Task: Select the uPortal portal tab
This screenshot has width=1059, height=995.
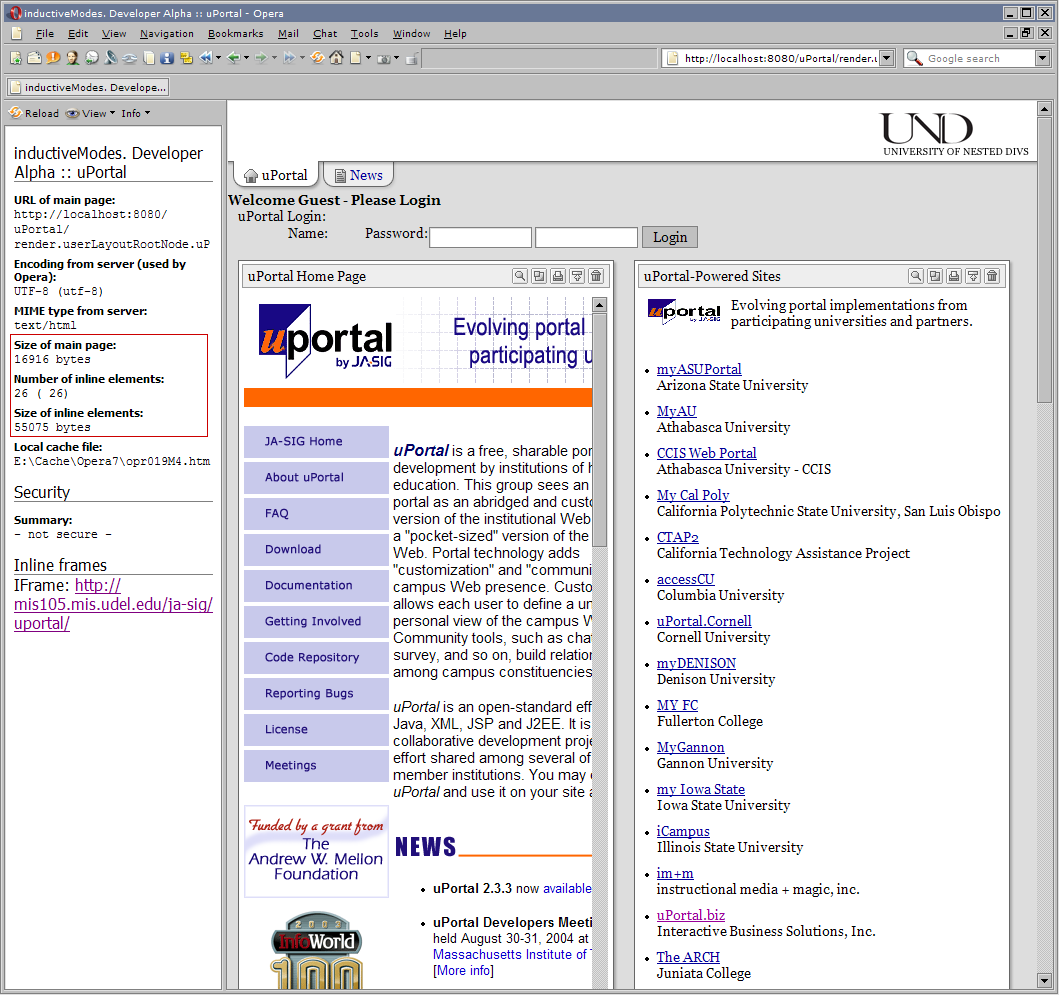Action: click(x=276, y=175)
